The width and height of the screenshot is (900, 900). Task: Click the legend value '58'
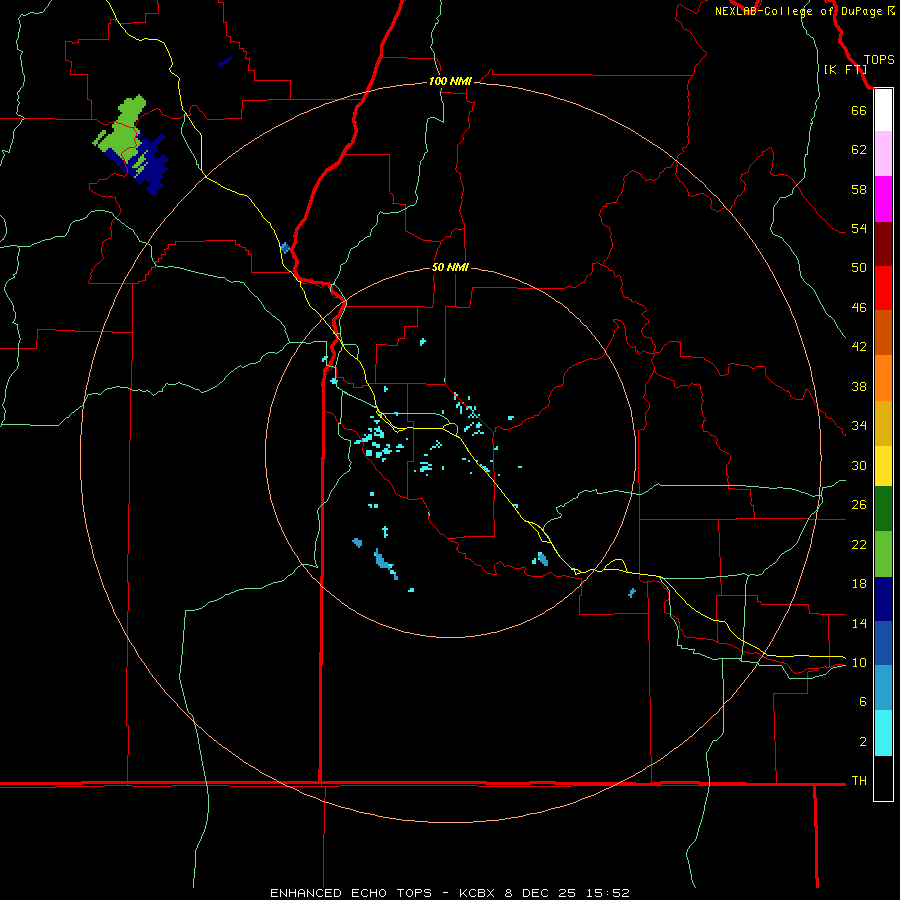[859, 189]
